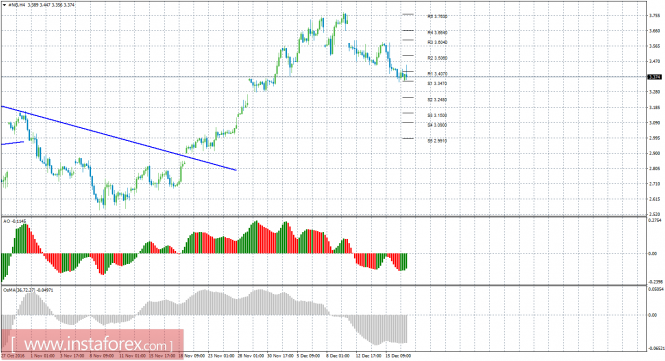
Task: Open the chart symbol dropdown triangle
Action: coord(4,5)
